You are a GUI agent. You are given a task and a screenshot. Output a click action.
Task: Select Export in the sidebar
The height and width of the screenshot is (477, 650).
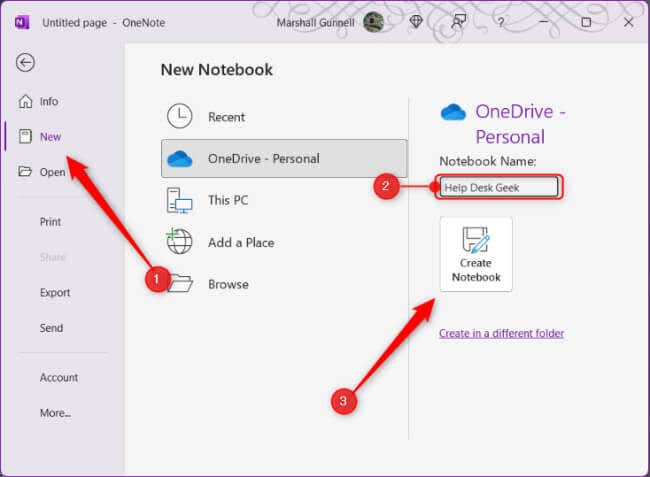55,293
